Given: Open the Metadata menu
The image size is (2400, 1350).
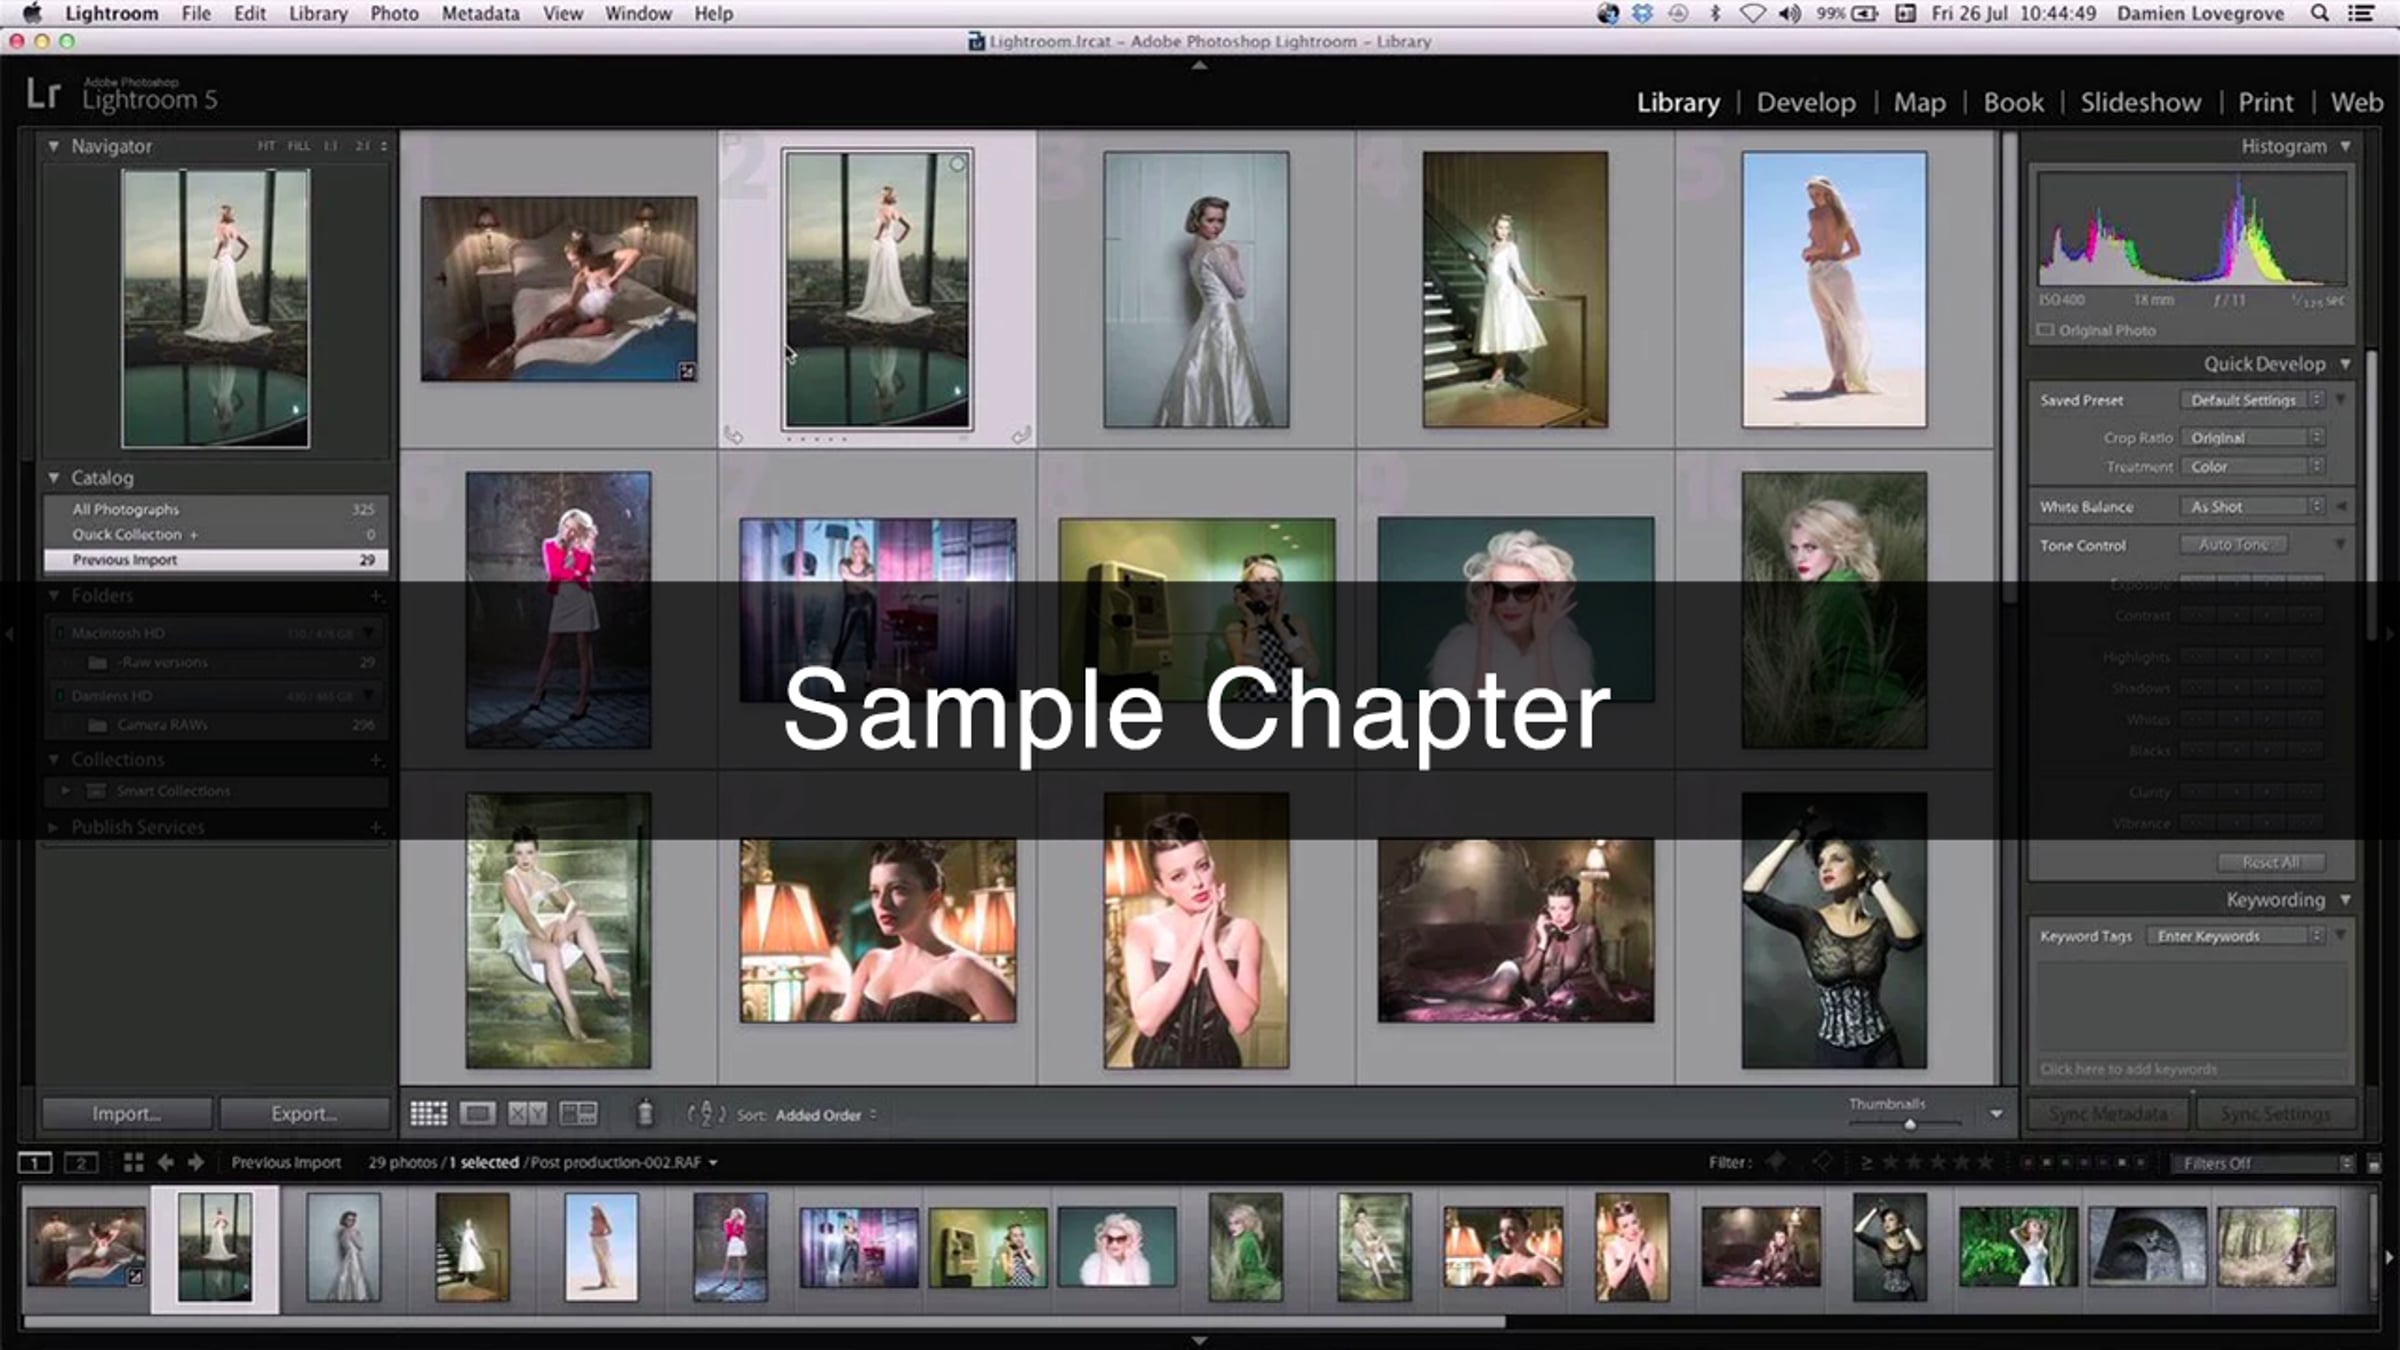Looking at the screenshot, I should coord(480,14).
